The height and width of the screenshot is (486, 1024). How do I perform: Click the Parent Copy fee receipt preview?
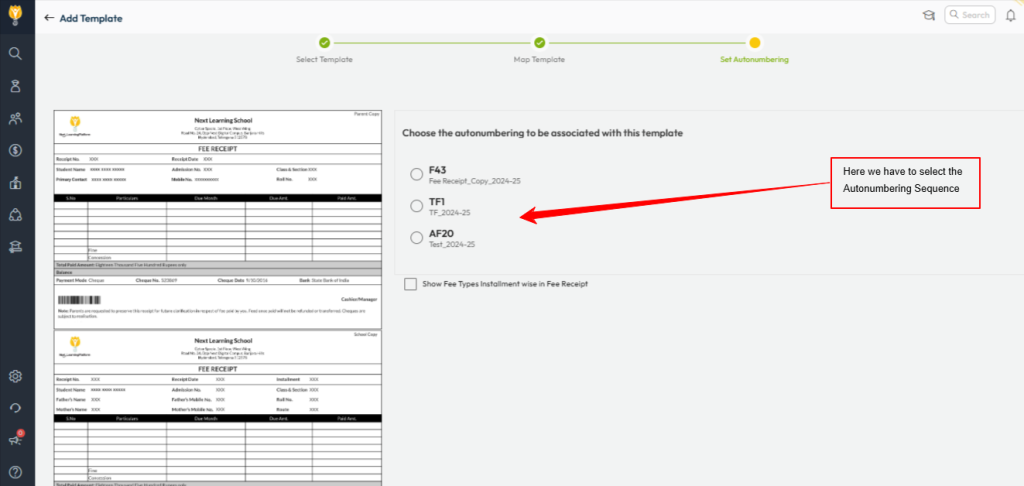pos(216,217)
